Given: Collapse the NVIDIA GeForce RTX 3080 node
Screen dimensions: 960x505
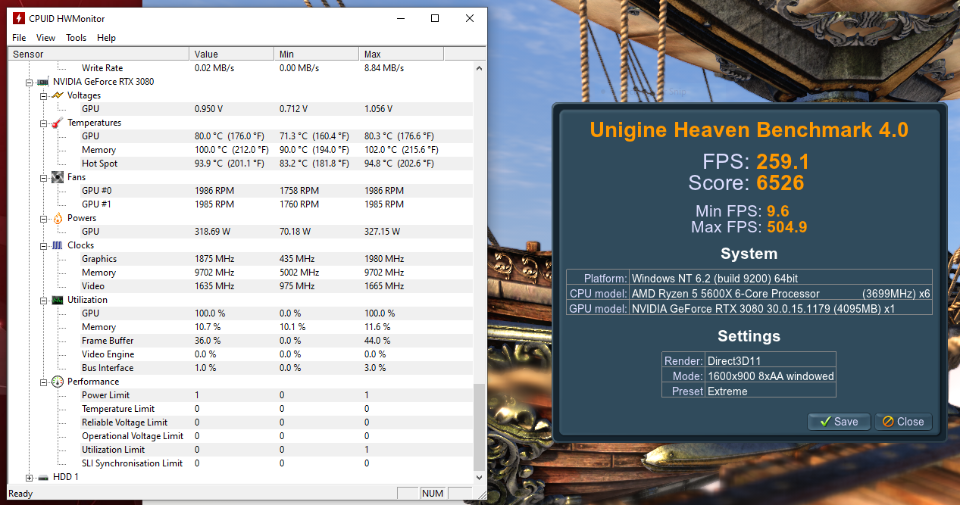Looking at the screenshot, I should (29, 82).
